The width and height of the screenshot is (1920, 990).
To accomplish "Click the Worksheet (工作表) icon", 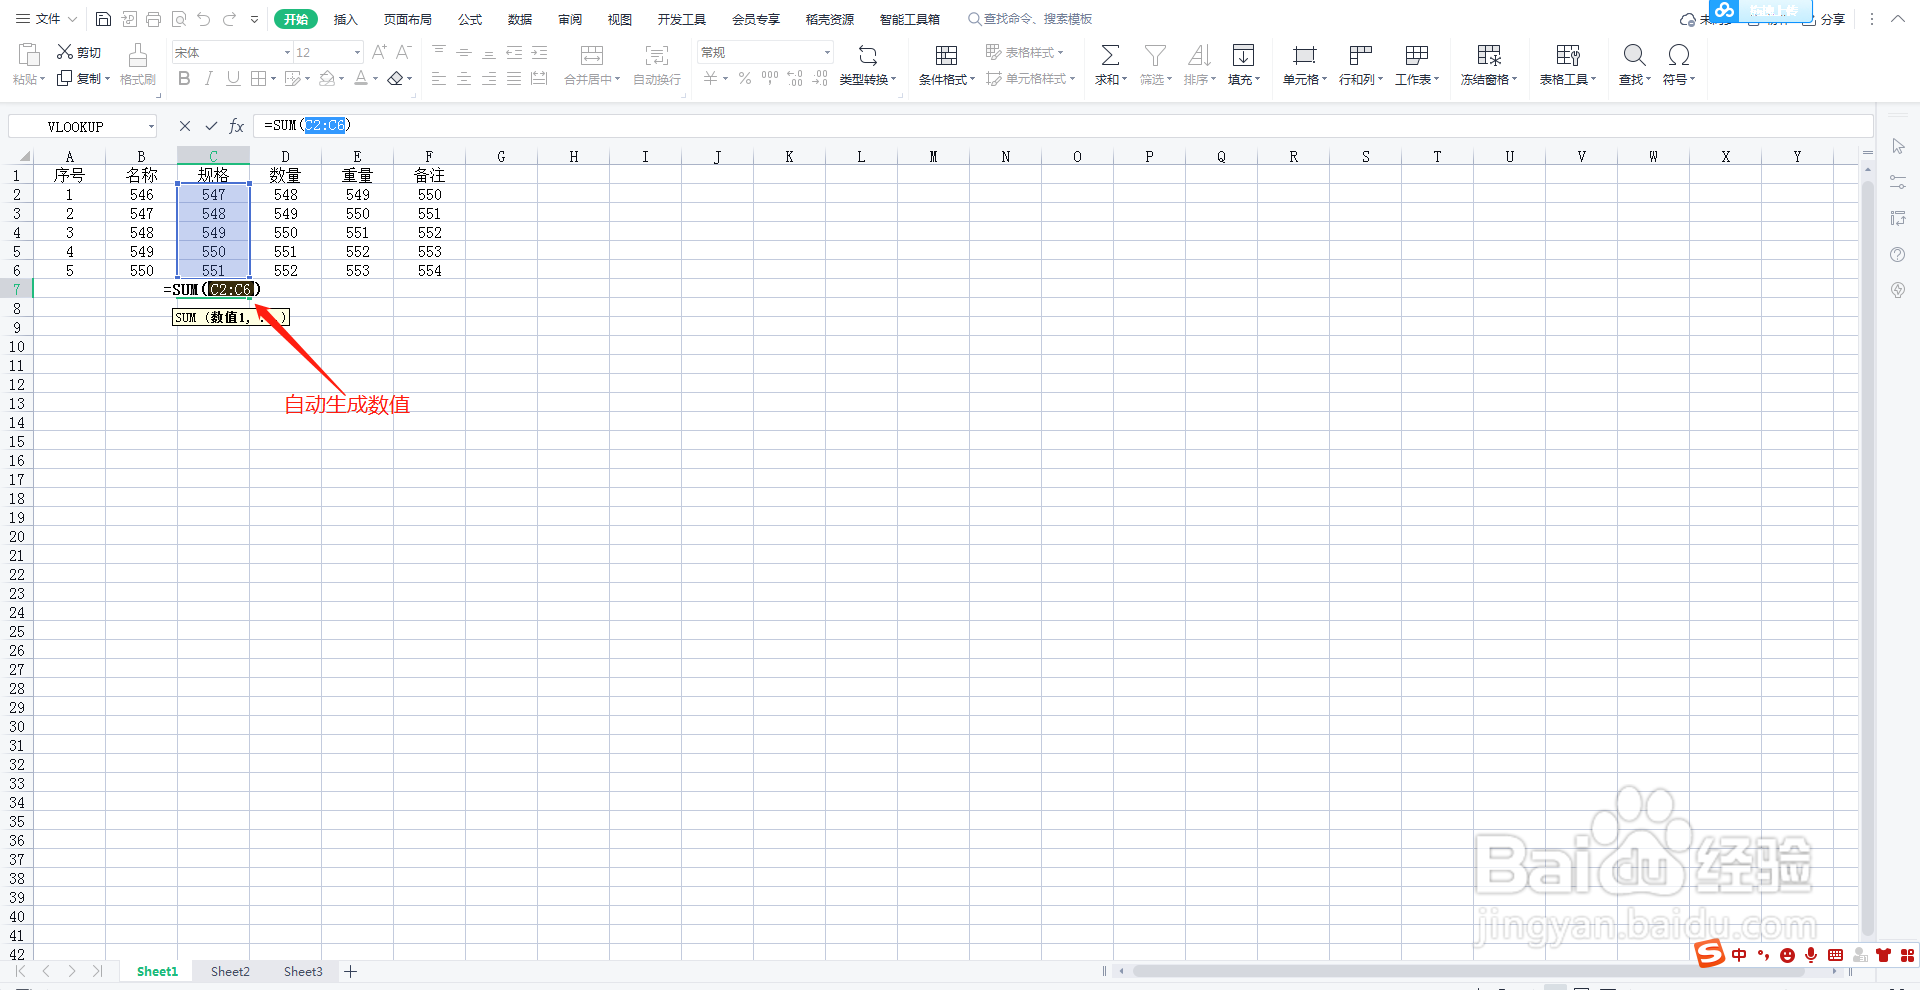I will (x=1416, y=55).
